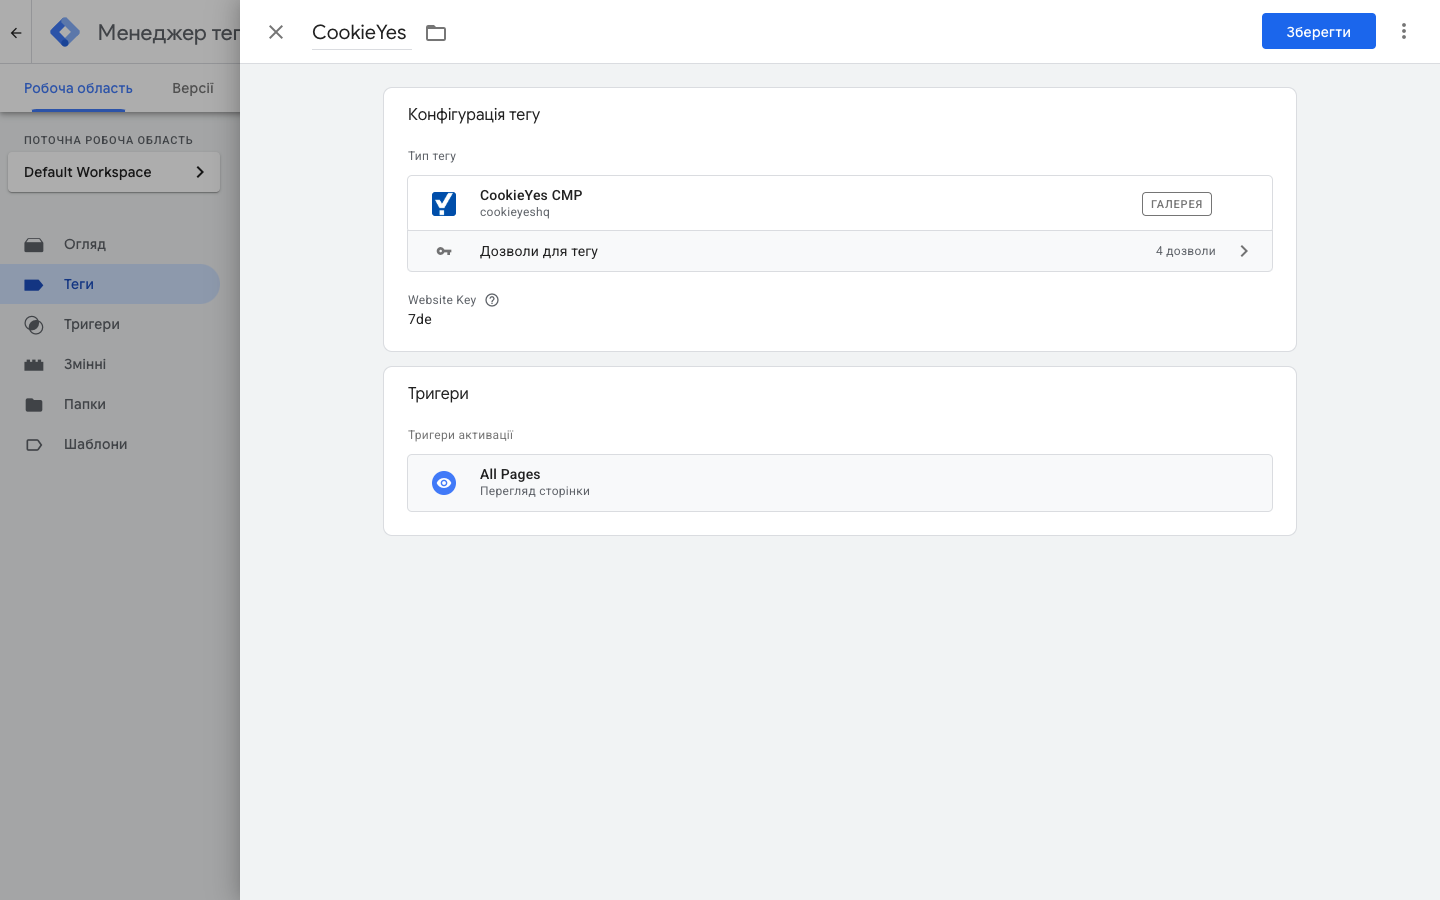The height and width of the screenshot is (900, 1440).
Task: Click the chevron beside Default Workspace
Action: pyautogui.click(x=200, y=172)
